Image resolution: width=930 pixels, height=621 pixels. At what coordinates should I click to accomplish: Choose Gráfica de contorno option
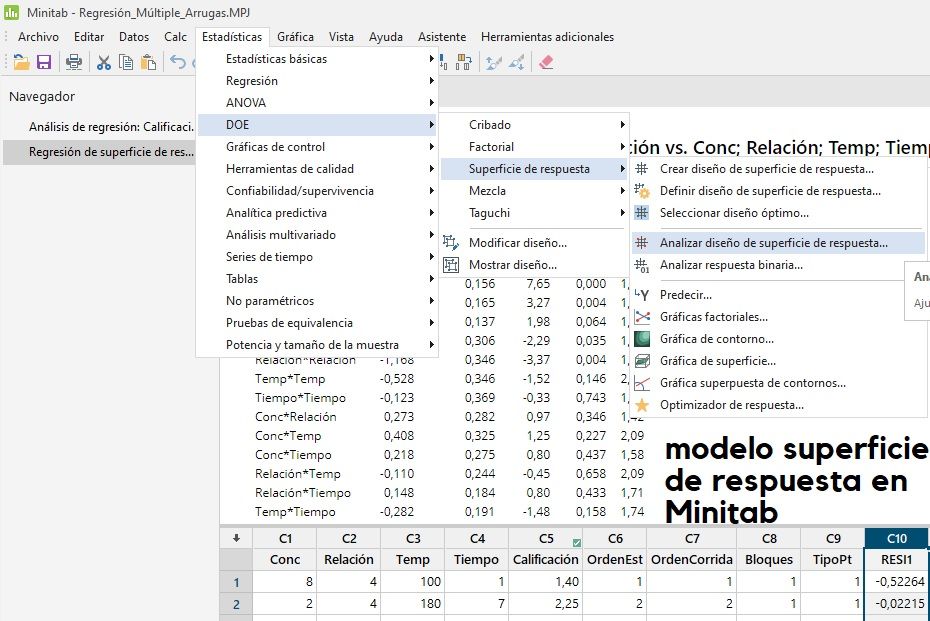coord(713,339)
